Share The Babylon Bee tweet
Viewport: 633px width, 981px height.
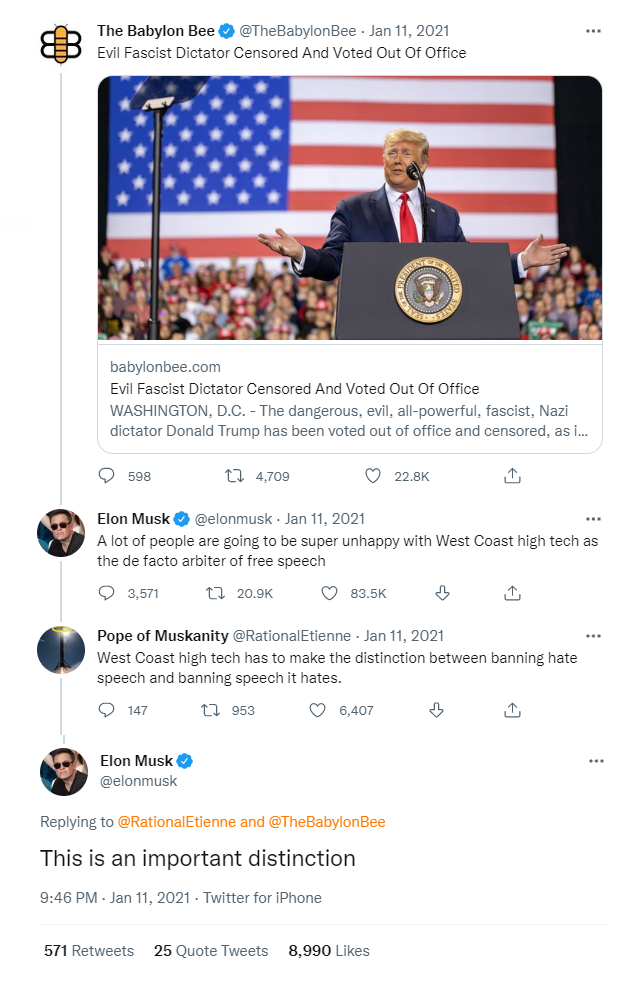512,476
